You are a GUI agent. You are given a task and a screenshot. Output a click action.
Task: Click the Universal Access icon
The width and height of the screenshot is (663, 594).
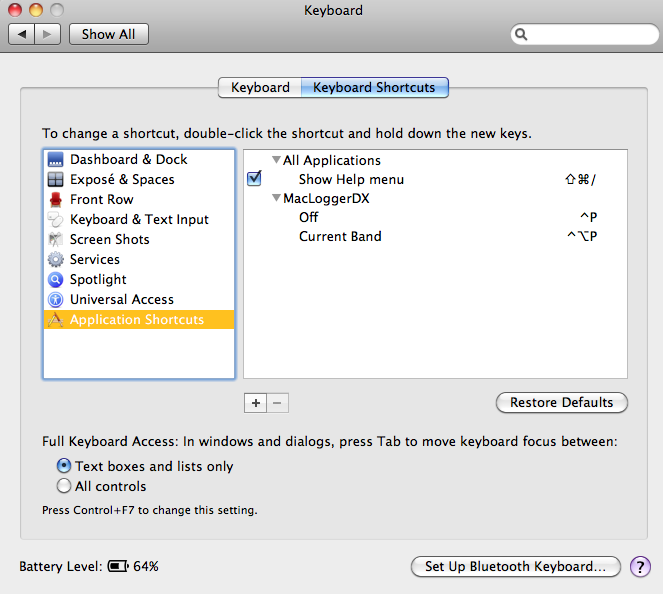click(x=55, y=299)
